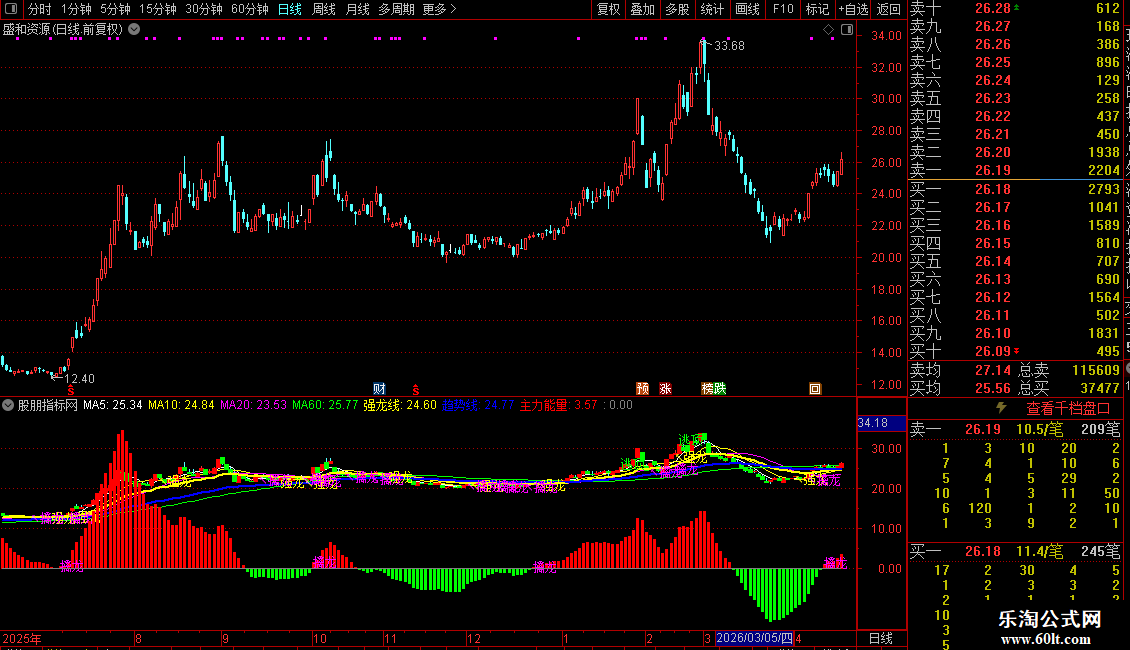Select the 卖五 26.23 order row
Image resolution: width=1130 pixels, height=650 pixels.
[x=1015, y=99]
